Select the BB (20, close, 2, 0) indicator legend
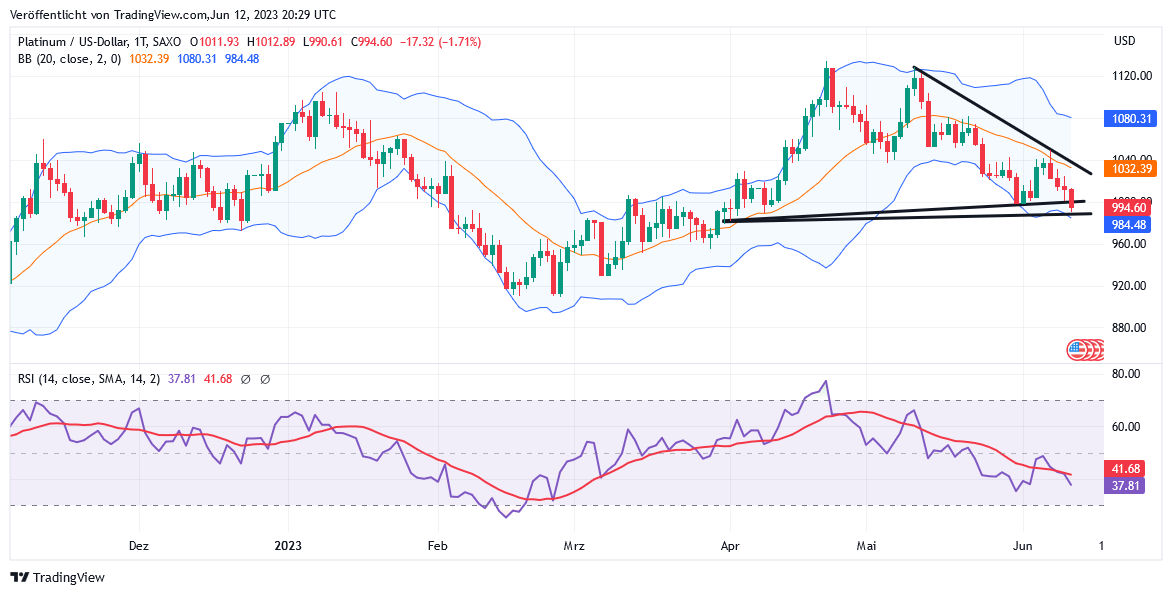The height and width of the screenshot is (595, 1172). pyautogui.click(x=70, y=59)
